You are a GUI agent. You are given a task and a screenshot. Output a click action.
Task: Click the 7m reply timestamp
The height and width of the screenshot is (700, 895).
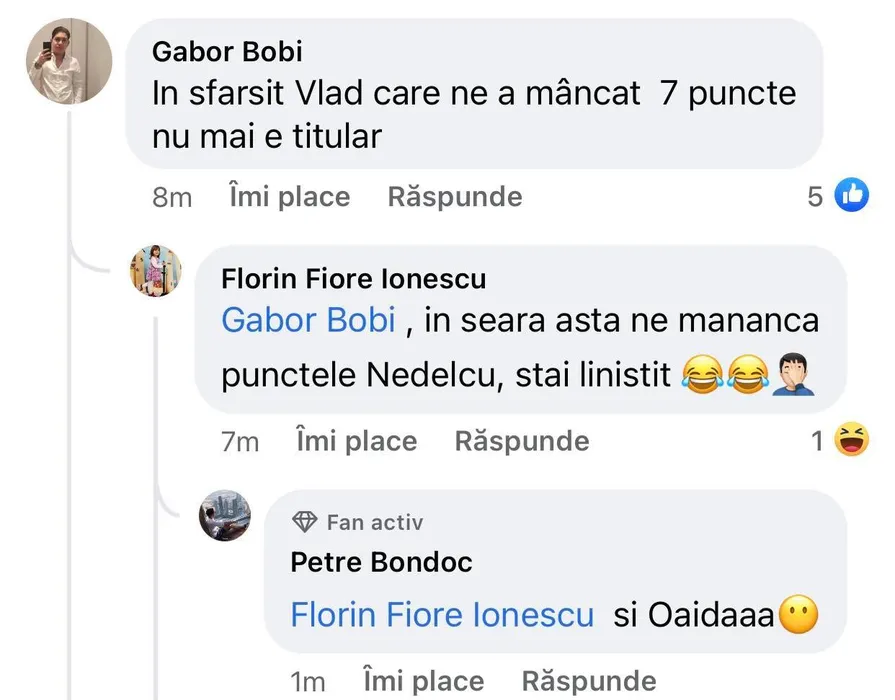point(240,441)
